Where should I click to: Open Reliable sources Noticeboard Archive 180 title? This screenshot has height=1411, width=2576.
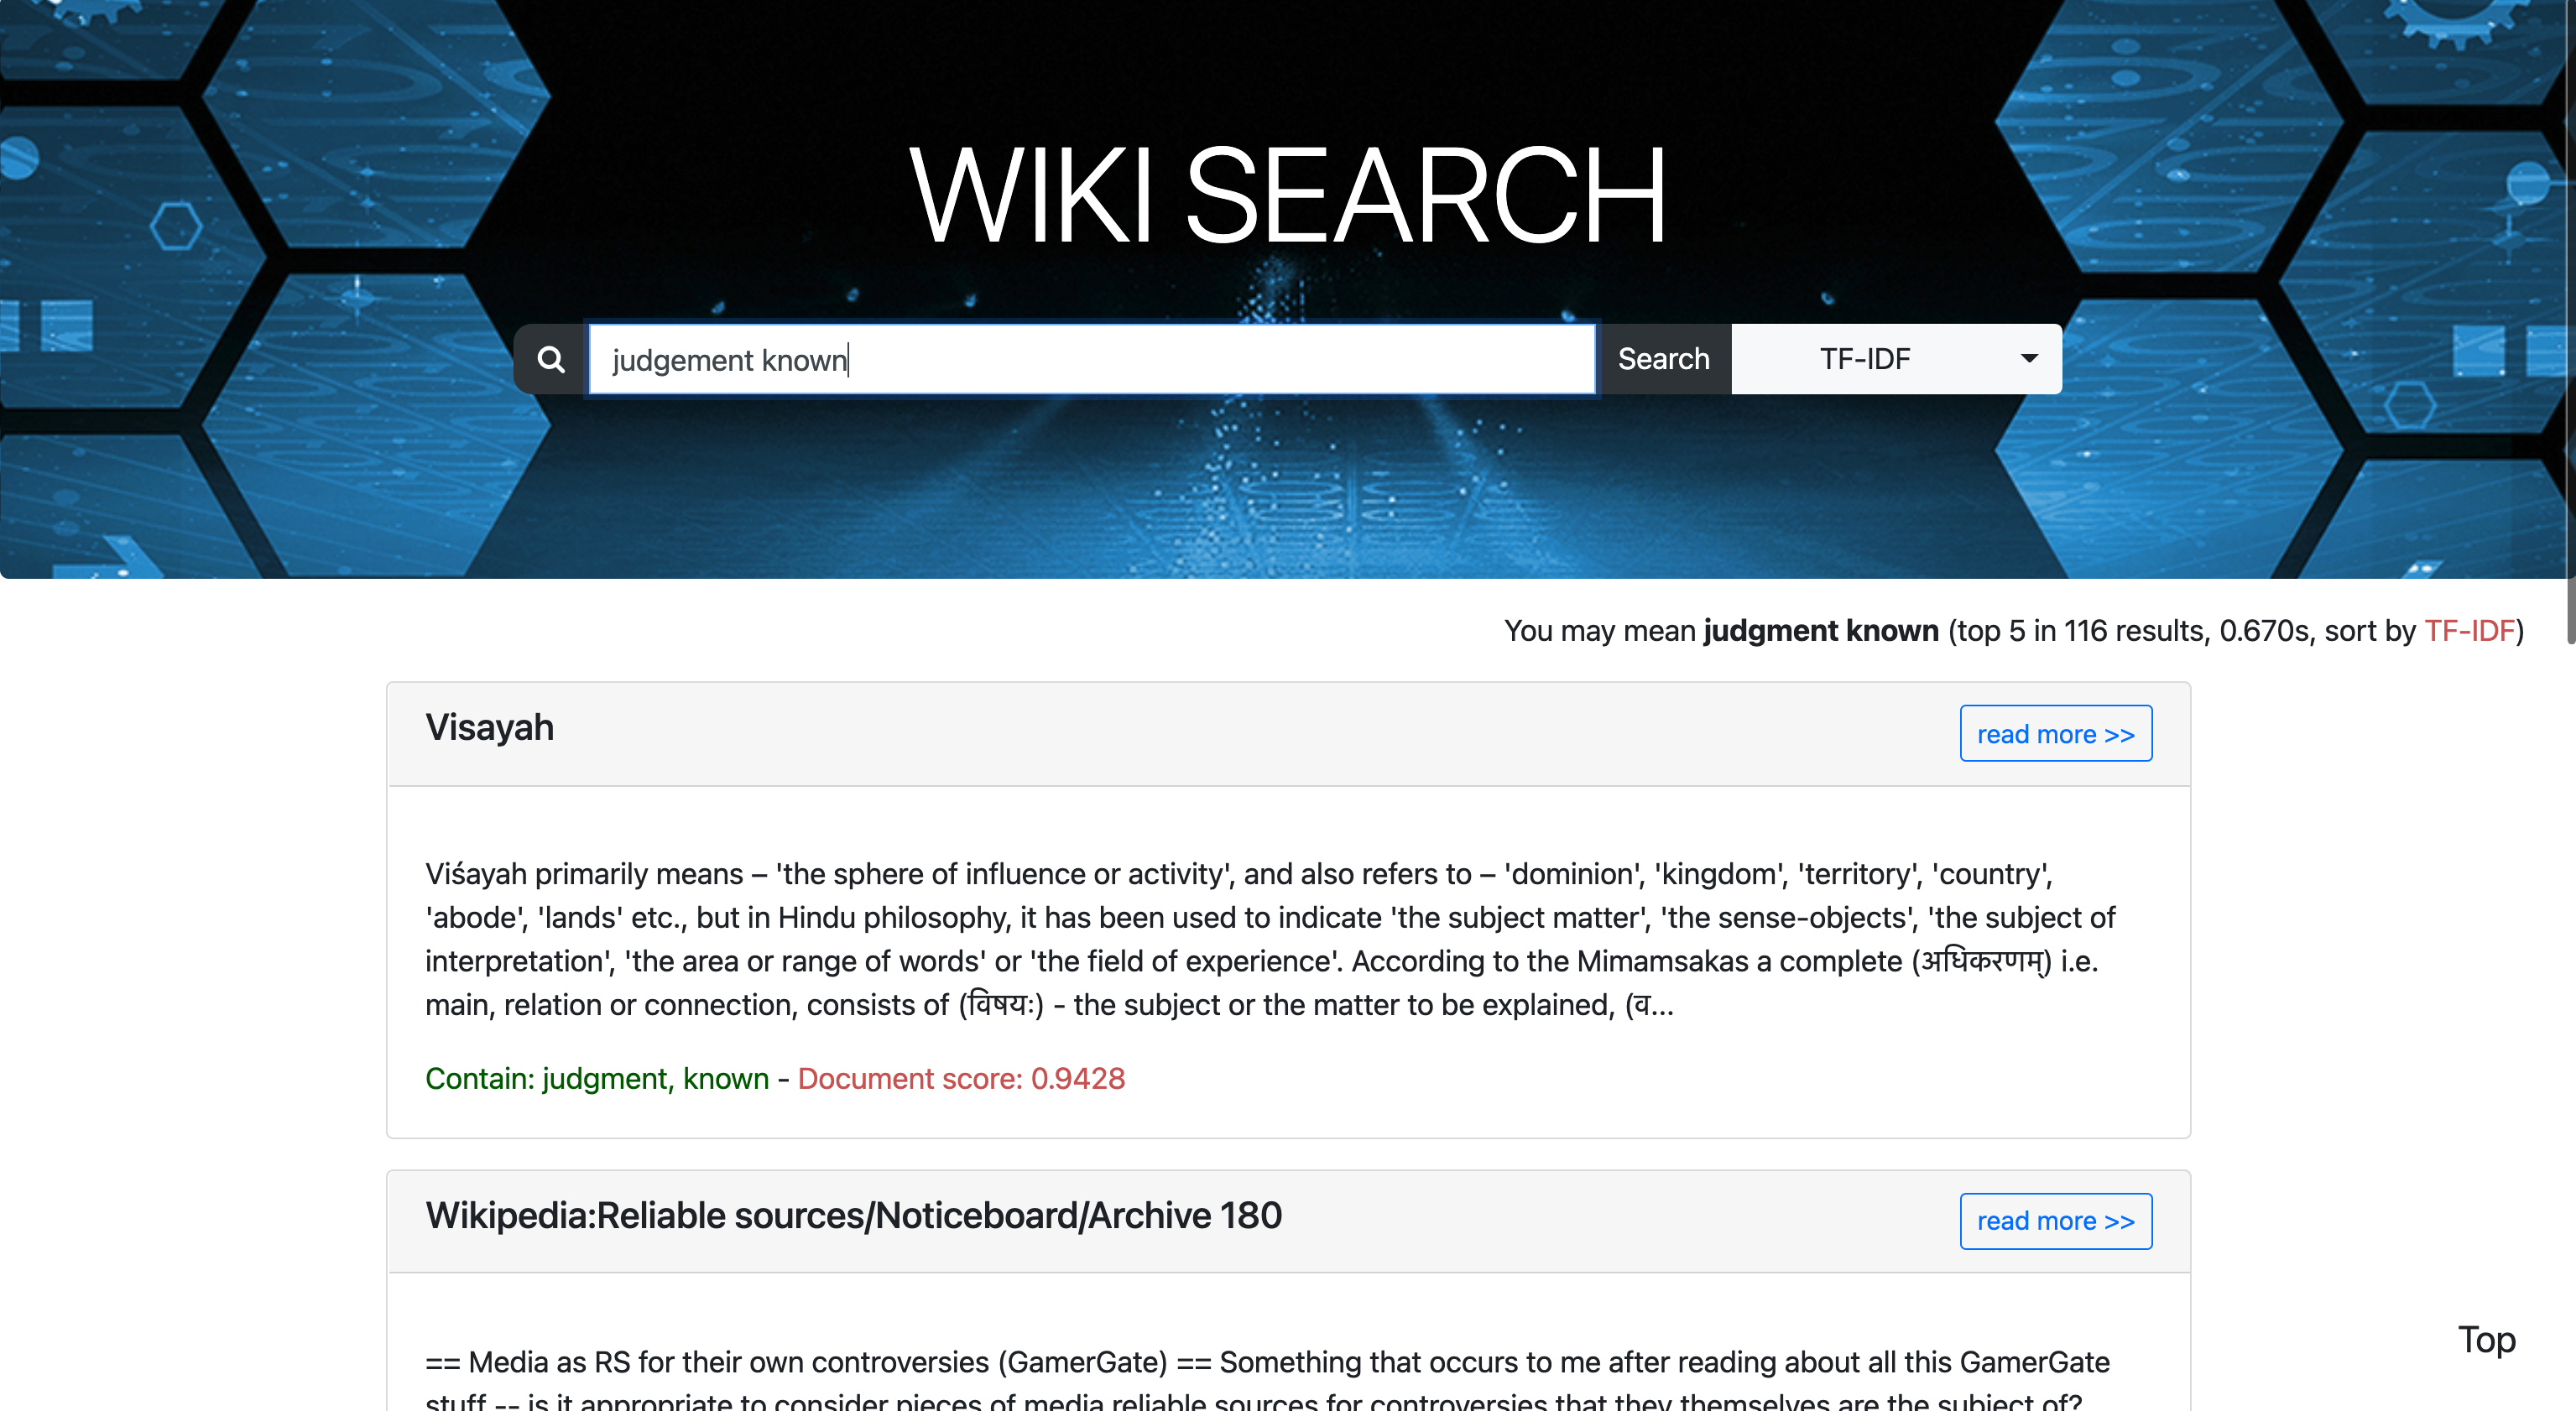(853, 1215)
